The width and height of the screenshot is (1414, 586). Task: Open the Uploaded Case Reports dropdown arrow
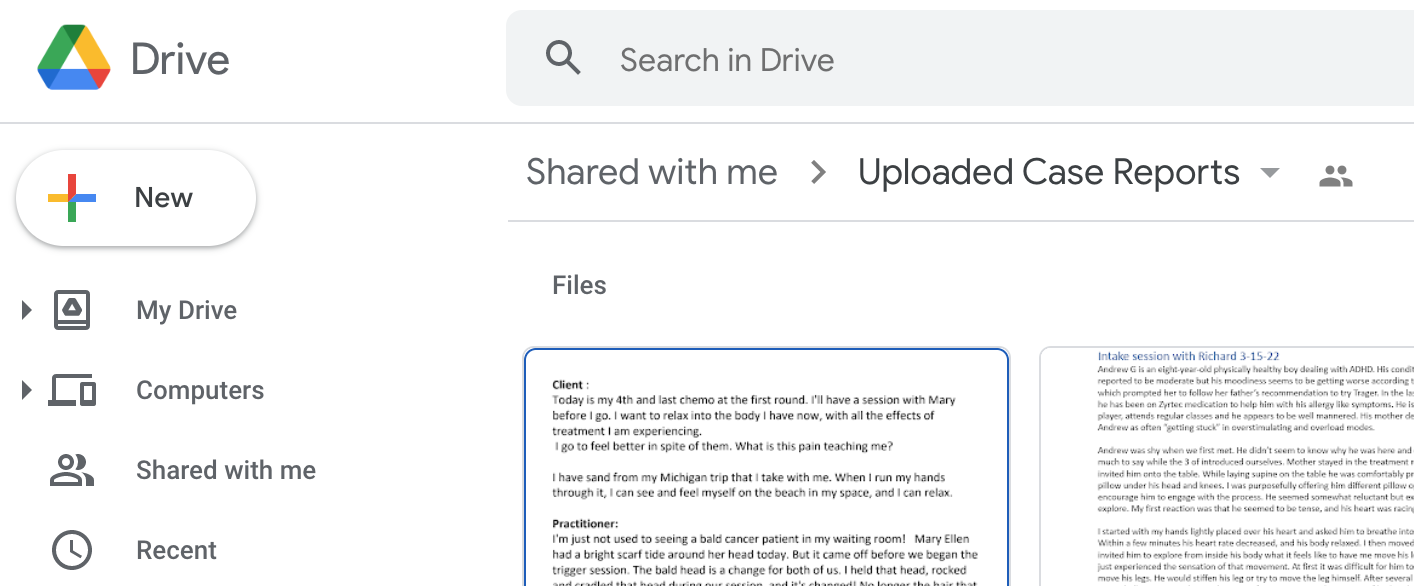tap(1270, 173)
